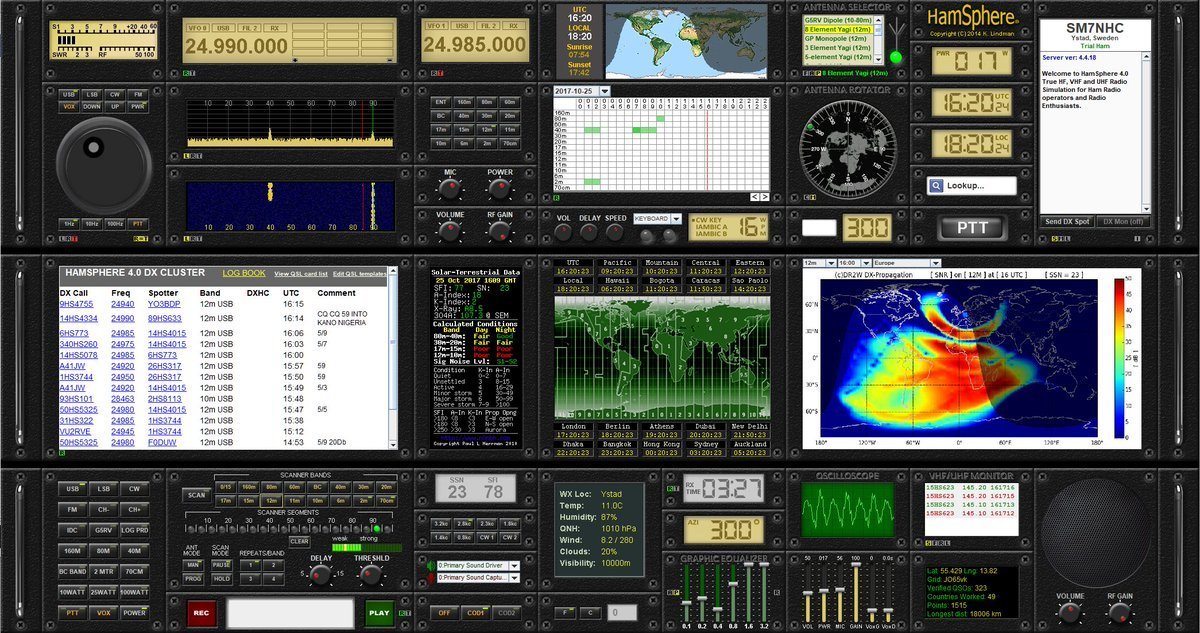Select 8 Element Yagi (12m) antenna
The width and height of the screenshot is (1200, 633).
(x=840, y=30)
